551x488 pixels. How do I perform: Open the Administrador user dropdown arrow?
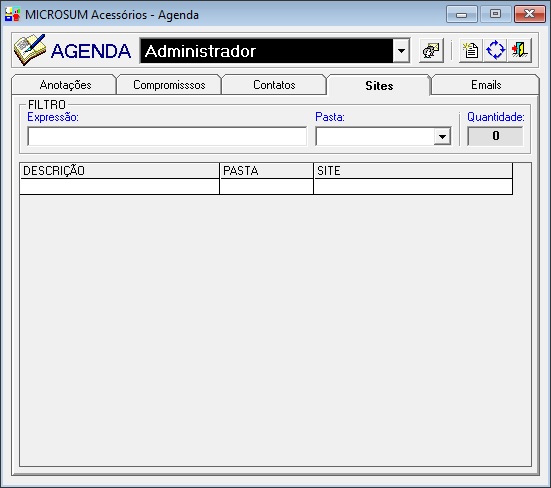tap(401, 51)
